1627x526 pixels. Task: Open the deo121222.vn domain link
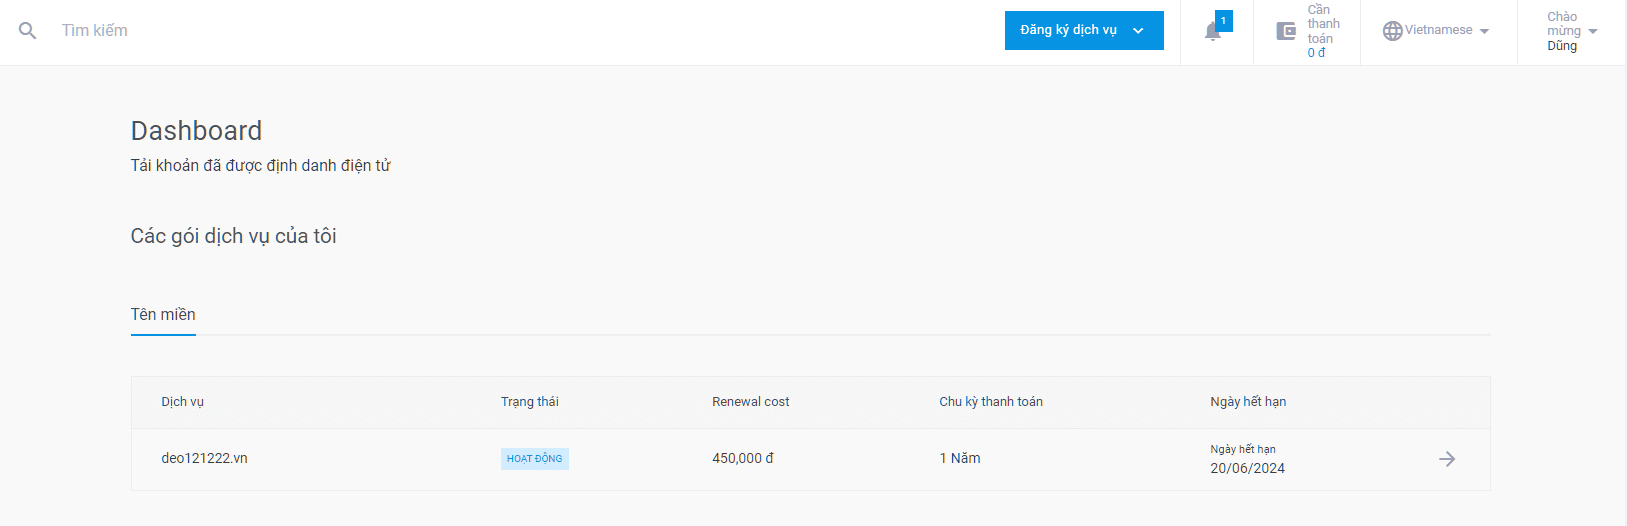[x=204, y=459]
